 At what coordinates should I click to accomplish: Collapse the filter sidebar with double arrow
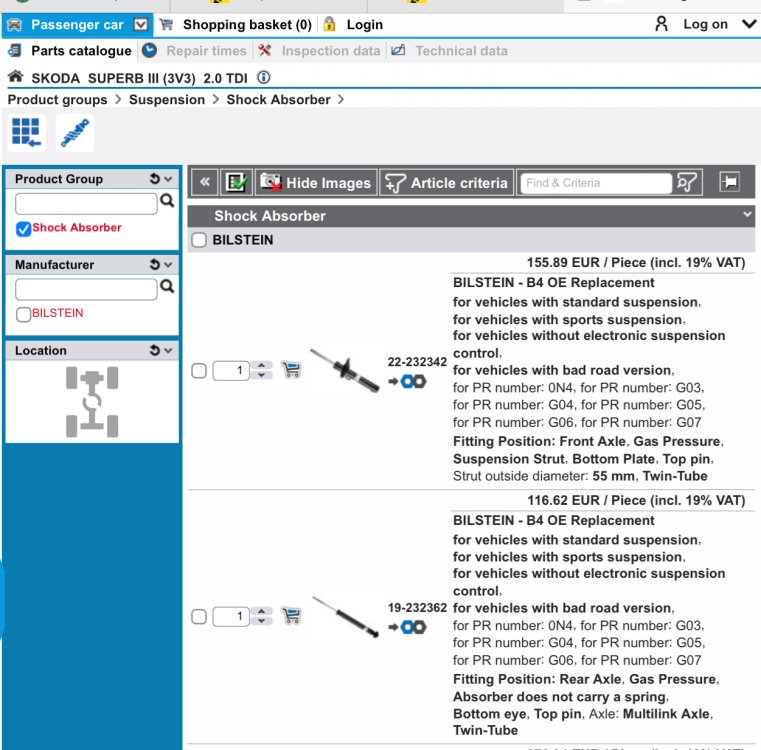click(205, 183)
